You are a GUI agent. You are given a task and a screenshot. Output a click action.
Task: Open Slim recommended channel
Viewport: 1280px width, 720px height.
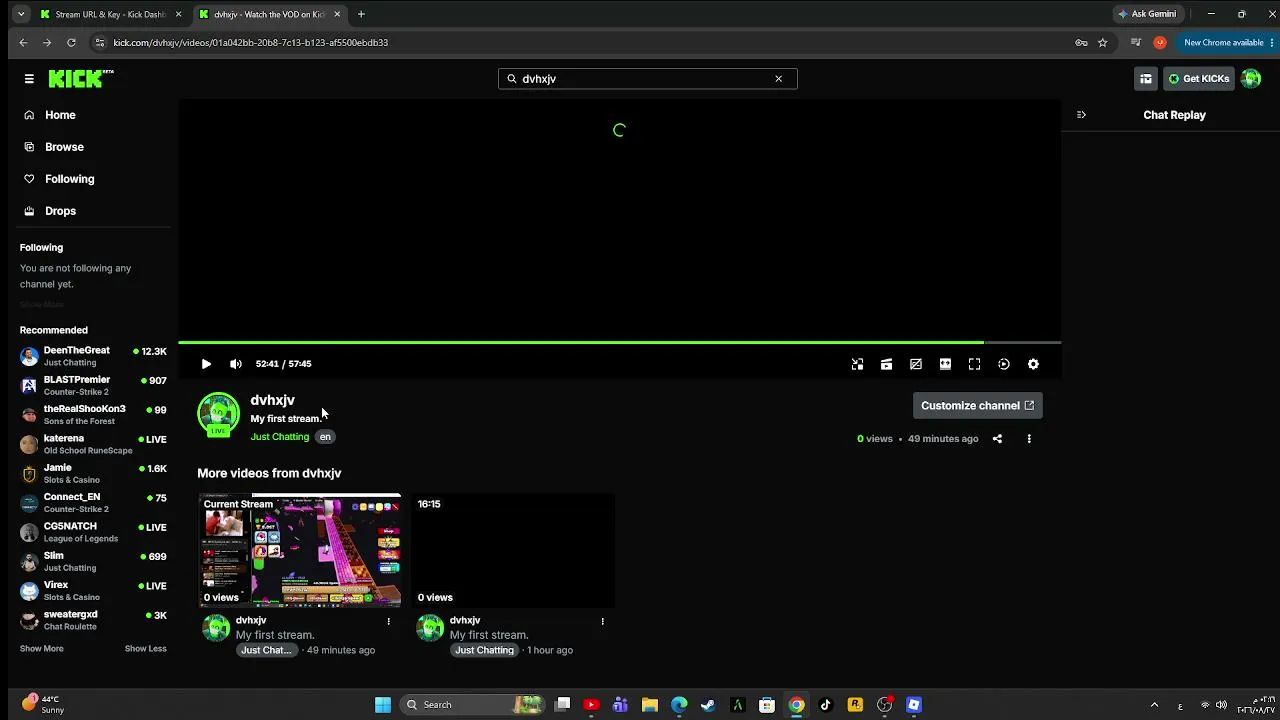[x=93, y=561]
